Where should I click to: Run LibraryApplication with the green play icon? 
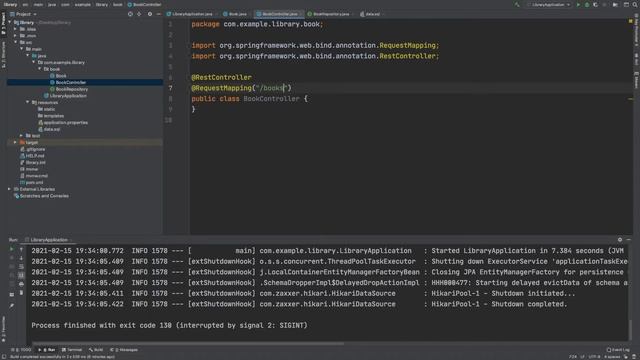coord(578,5)
